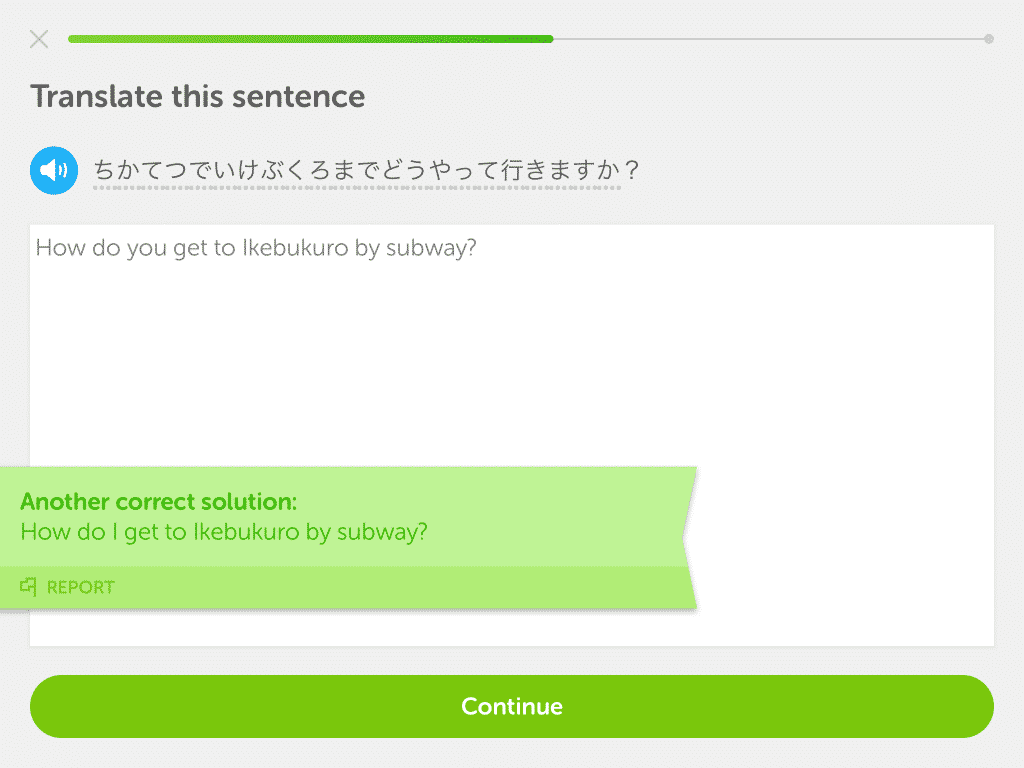Screen dimensions: 1024x768
Task: Click the end dot of the progress bar
Action: pos(989,39)
